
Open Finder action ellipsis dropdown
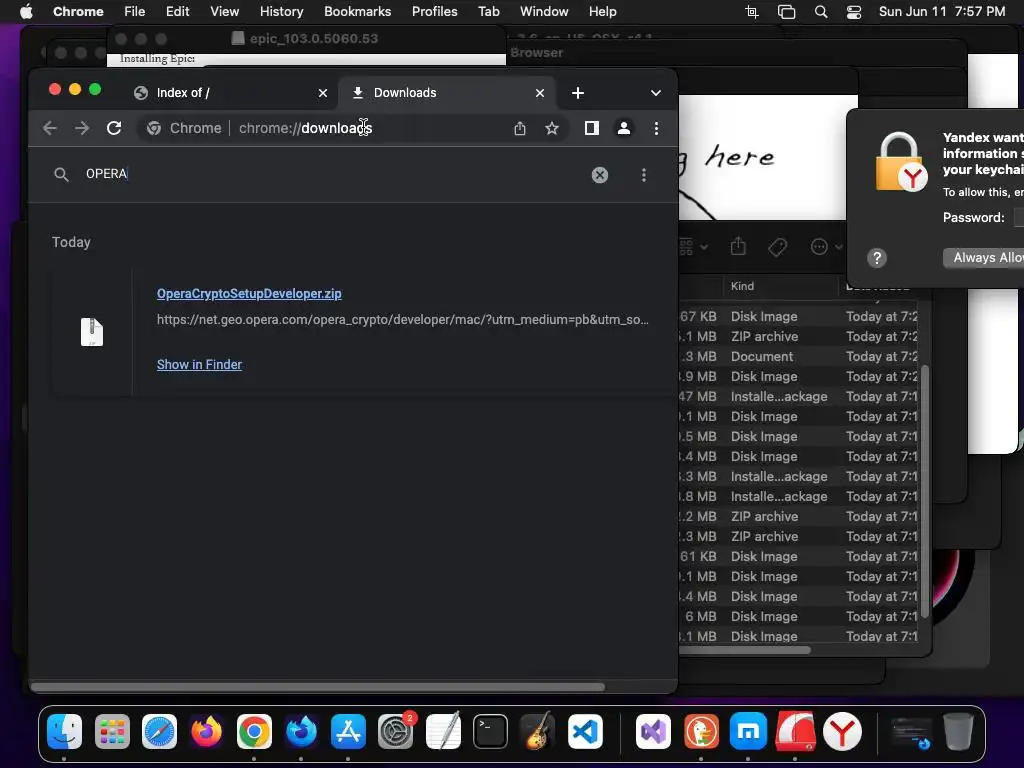coord(826,247)
